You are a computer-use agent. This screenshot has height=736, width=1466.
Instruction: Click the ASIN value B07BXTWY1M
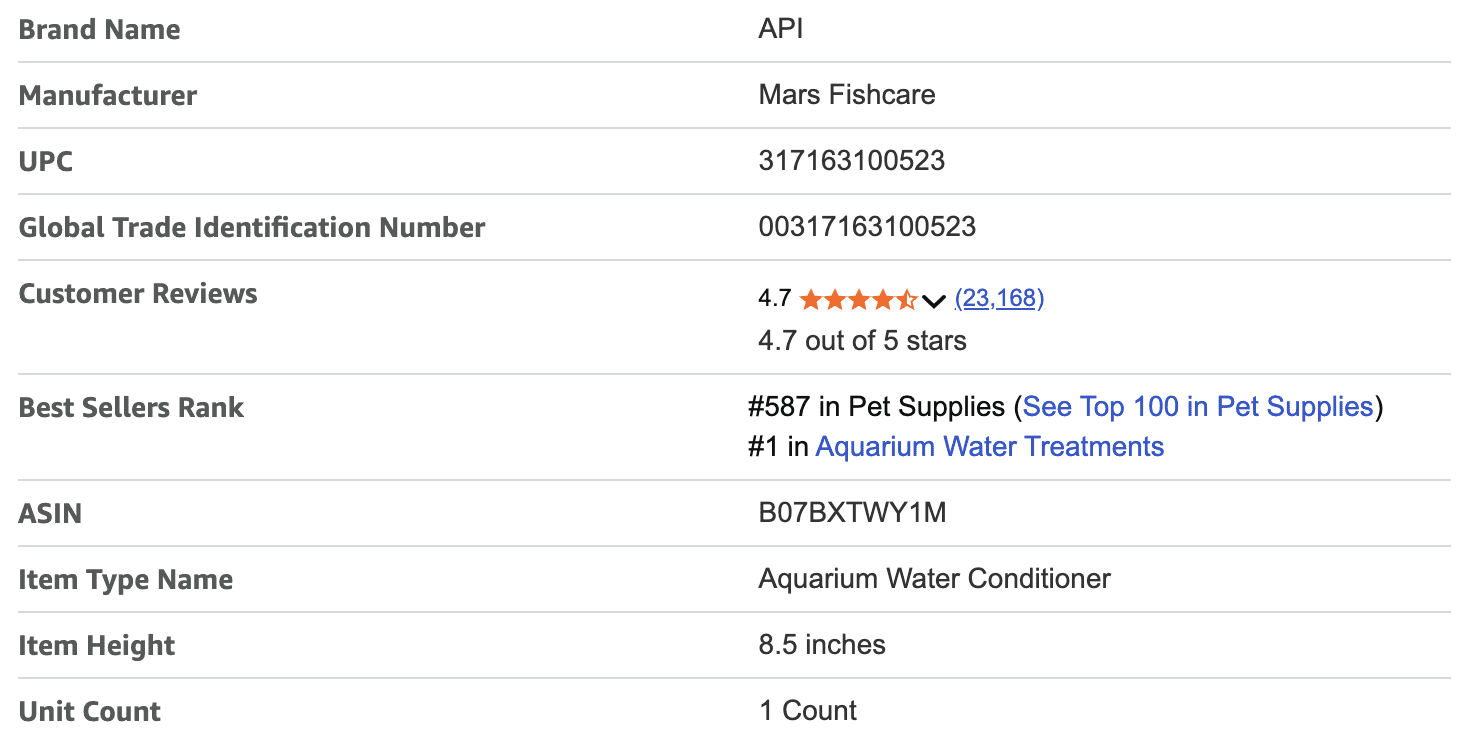[x=852, y=513]
